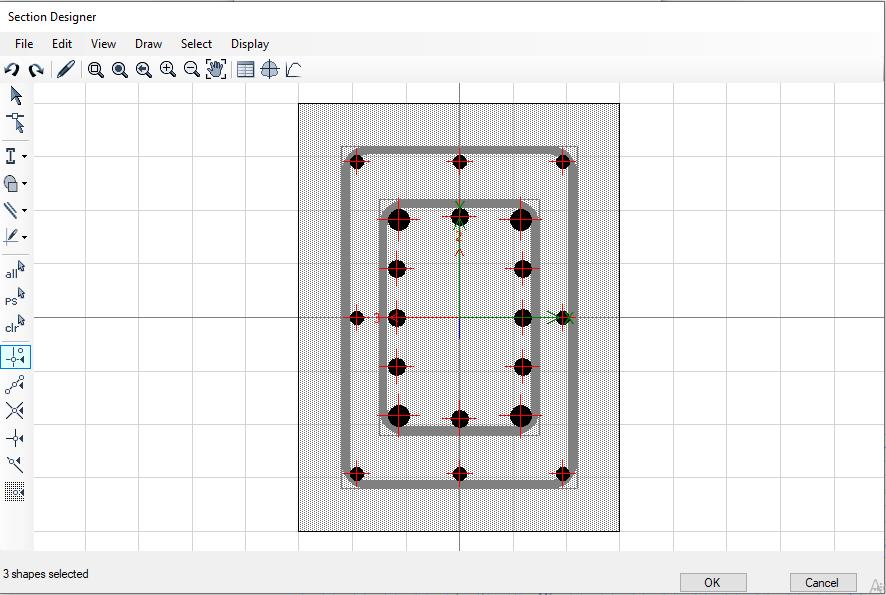Image resolution: width=886 pixels, height=595 pixels.
Task: Toggle snap to points
Action: pos(15,357)
